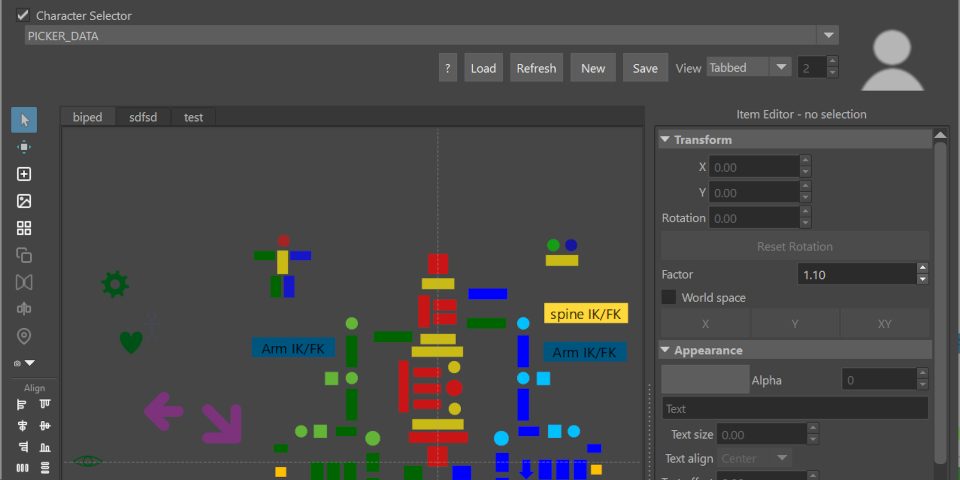Open the PICKER_DATA dropdown list
The image size is (960, 480).
pyautogui.click(x=829, y=36)
